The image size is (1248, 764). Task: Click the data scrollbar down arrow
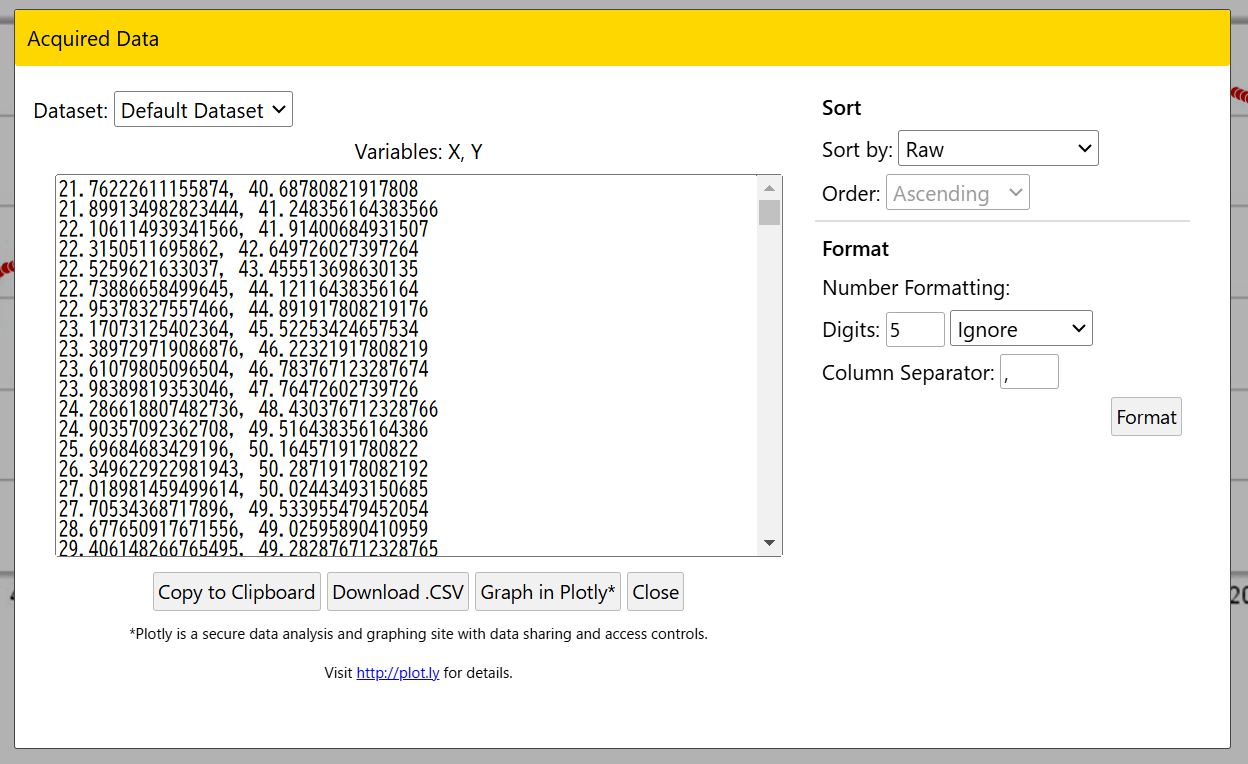point(769,543)
